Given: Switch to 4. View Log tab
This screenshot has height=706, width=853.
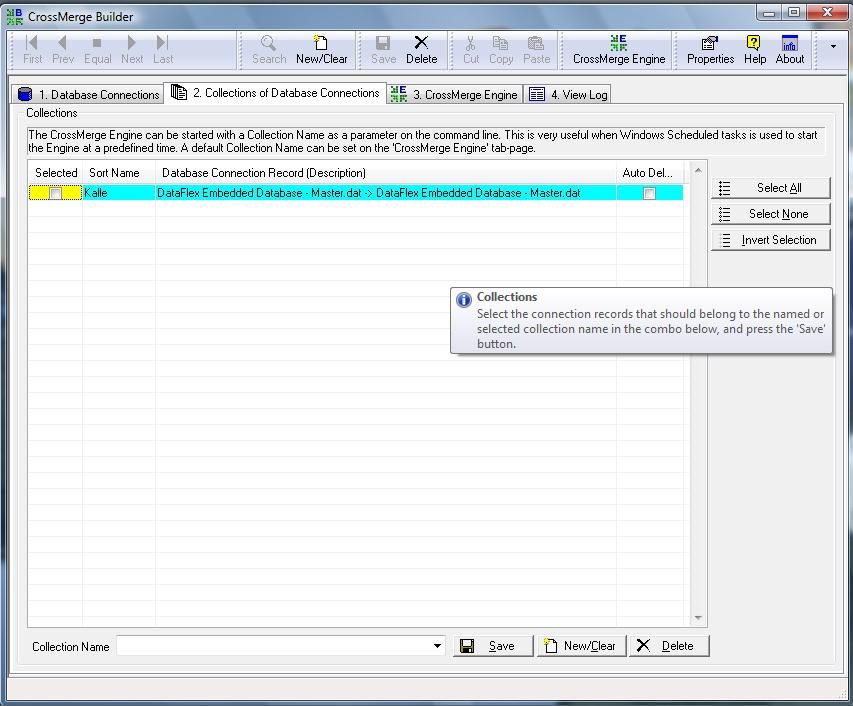Looking at the screenshot, I should pos(568,94).
